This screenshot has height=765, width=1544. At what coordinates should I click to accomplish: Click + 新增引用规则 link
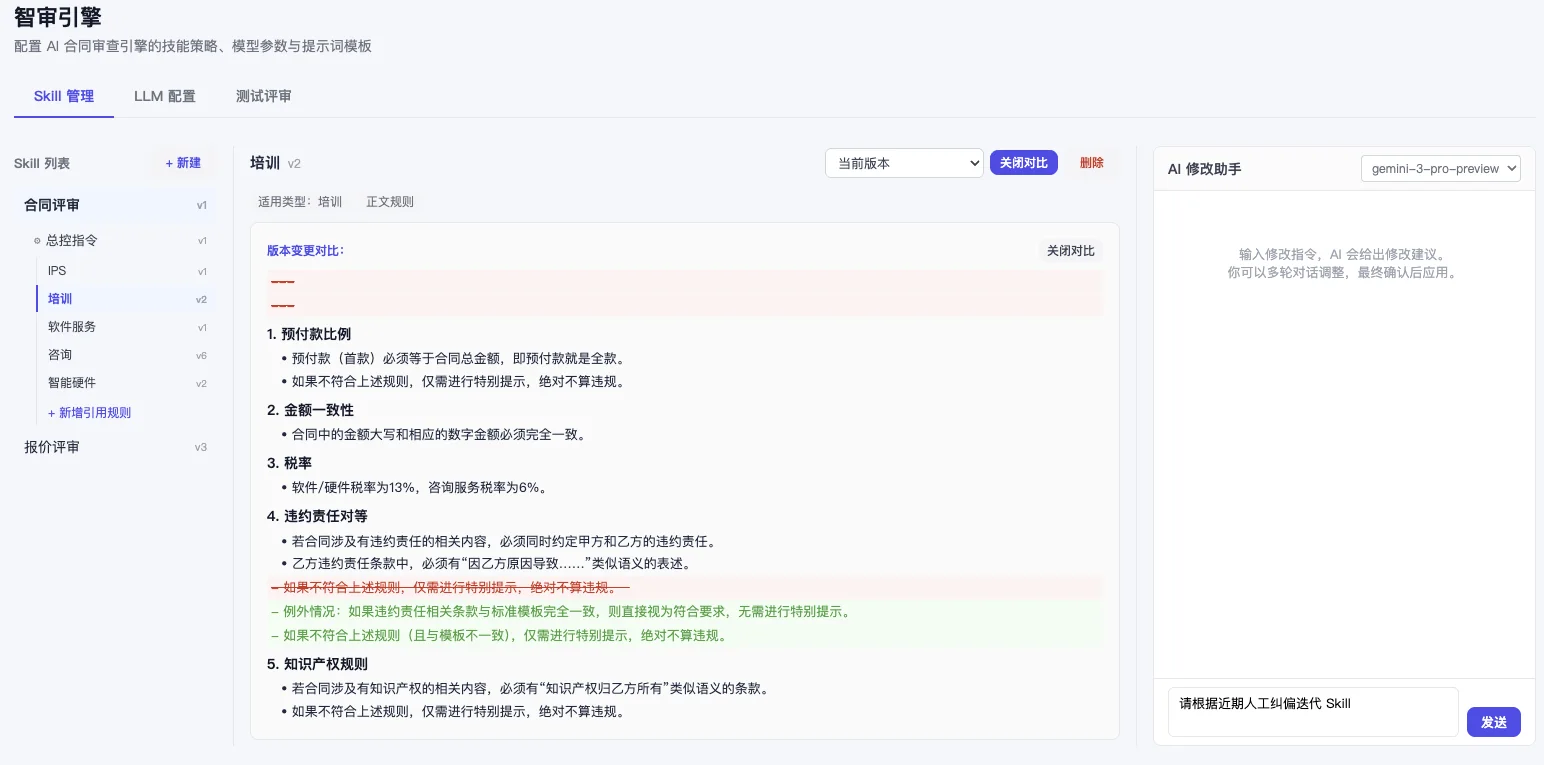click(x=89, y=413)
